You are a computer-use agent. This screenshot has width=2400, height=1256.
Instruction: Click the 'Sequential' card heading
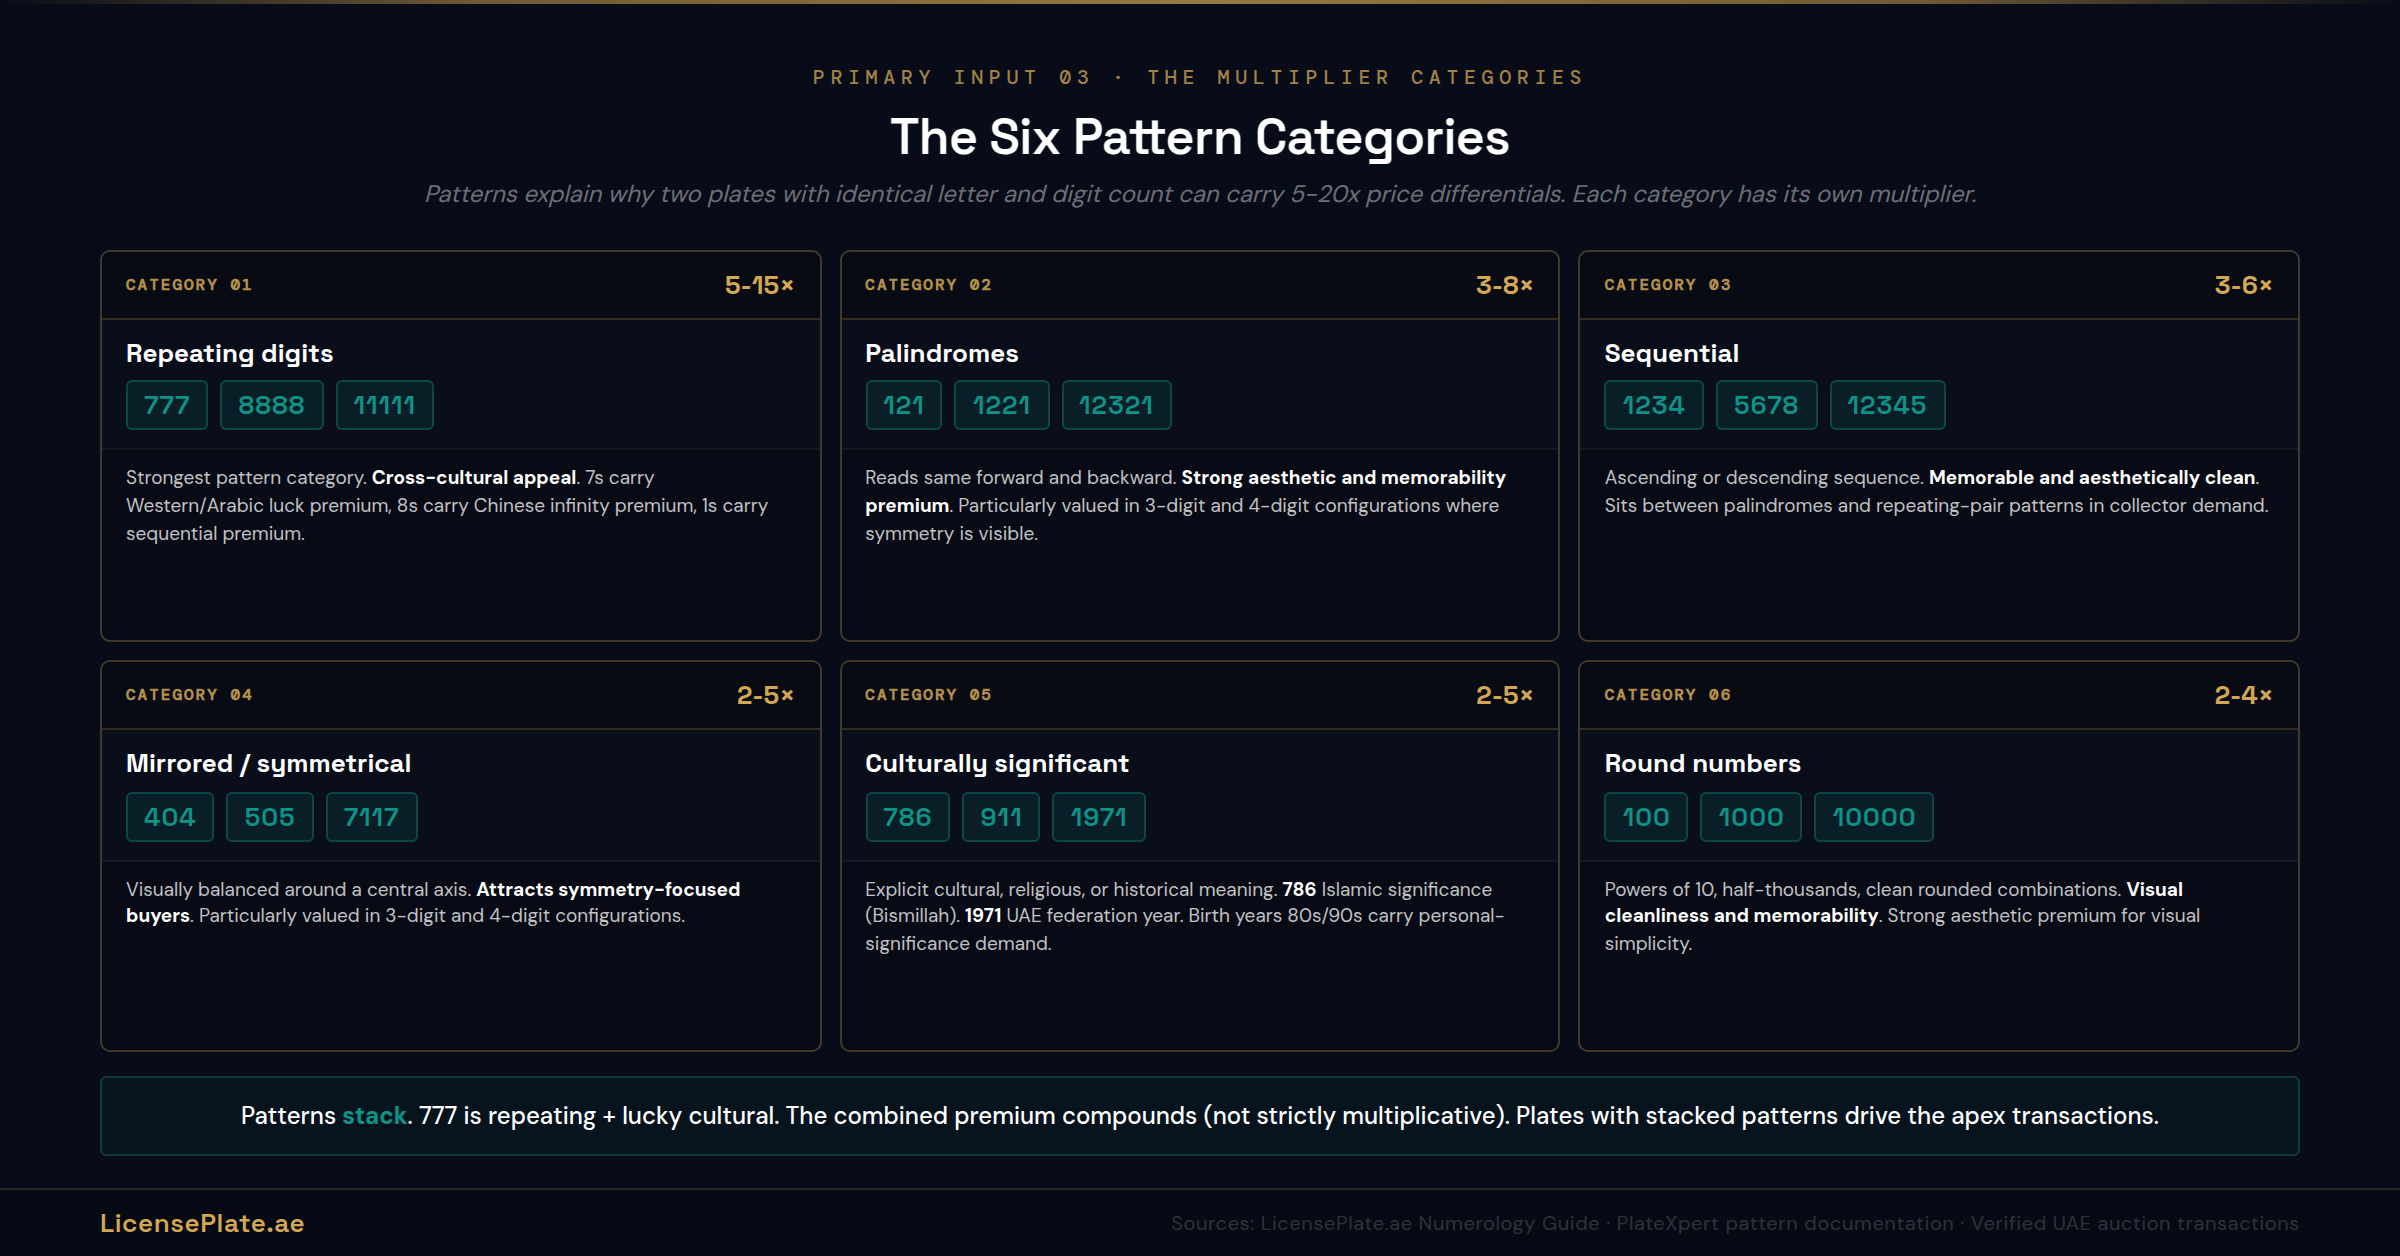(x=1671, y=353)
